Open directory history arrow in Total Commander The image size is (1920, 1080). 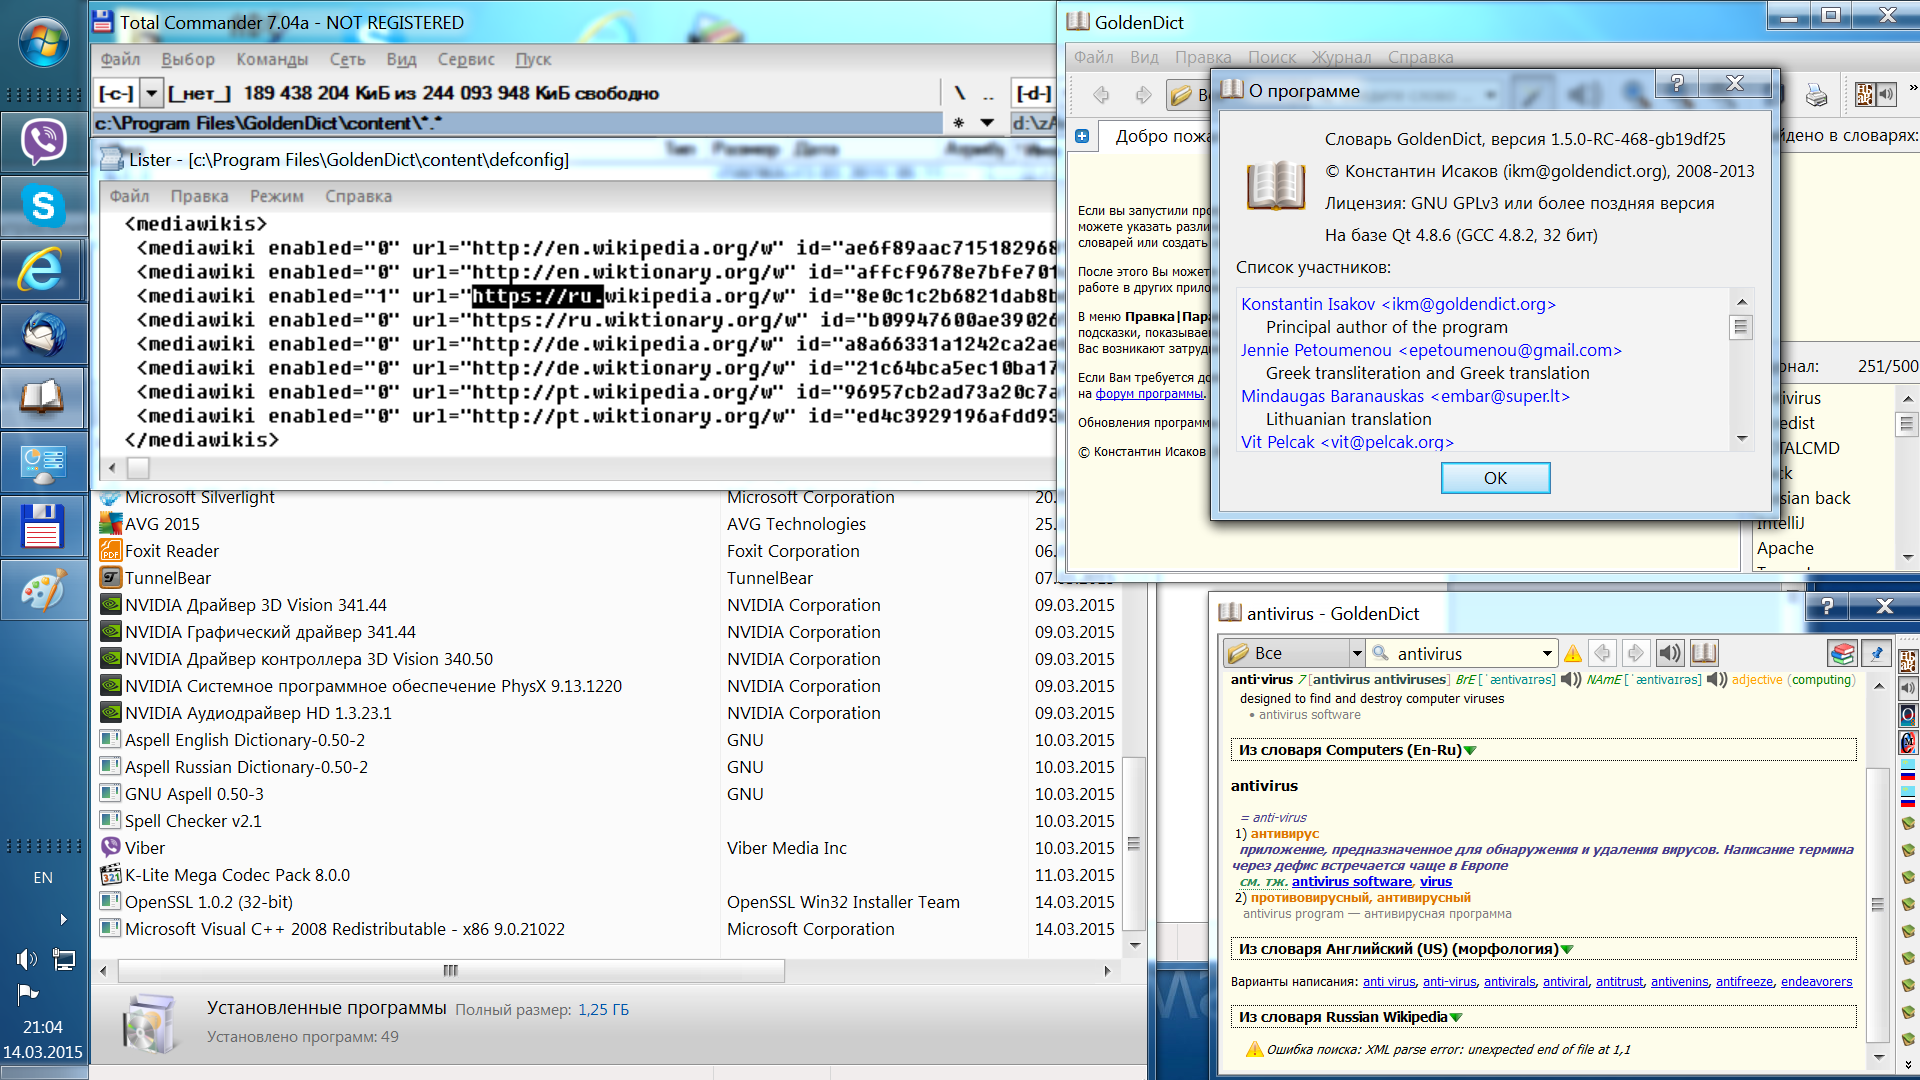pos(987,123)
